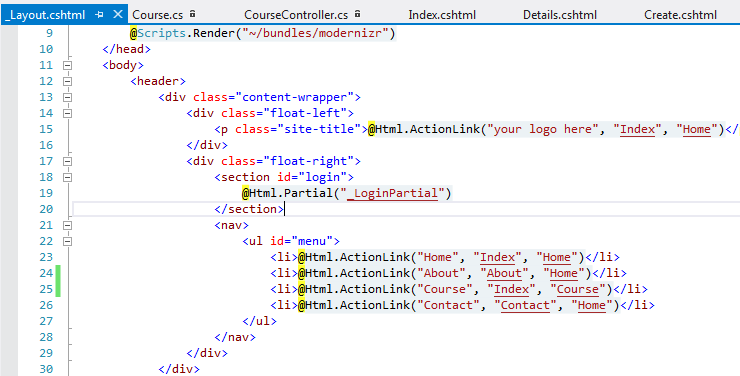The height and width of the screenshot is (376, 740).
Task: Collapse the float-right div on line 17
Action: pyautogui.click(x=67, y=161)
